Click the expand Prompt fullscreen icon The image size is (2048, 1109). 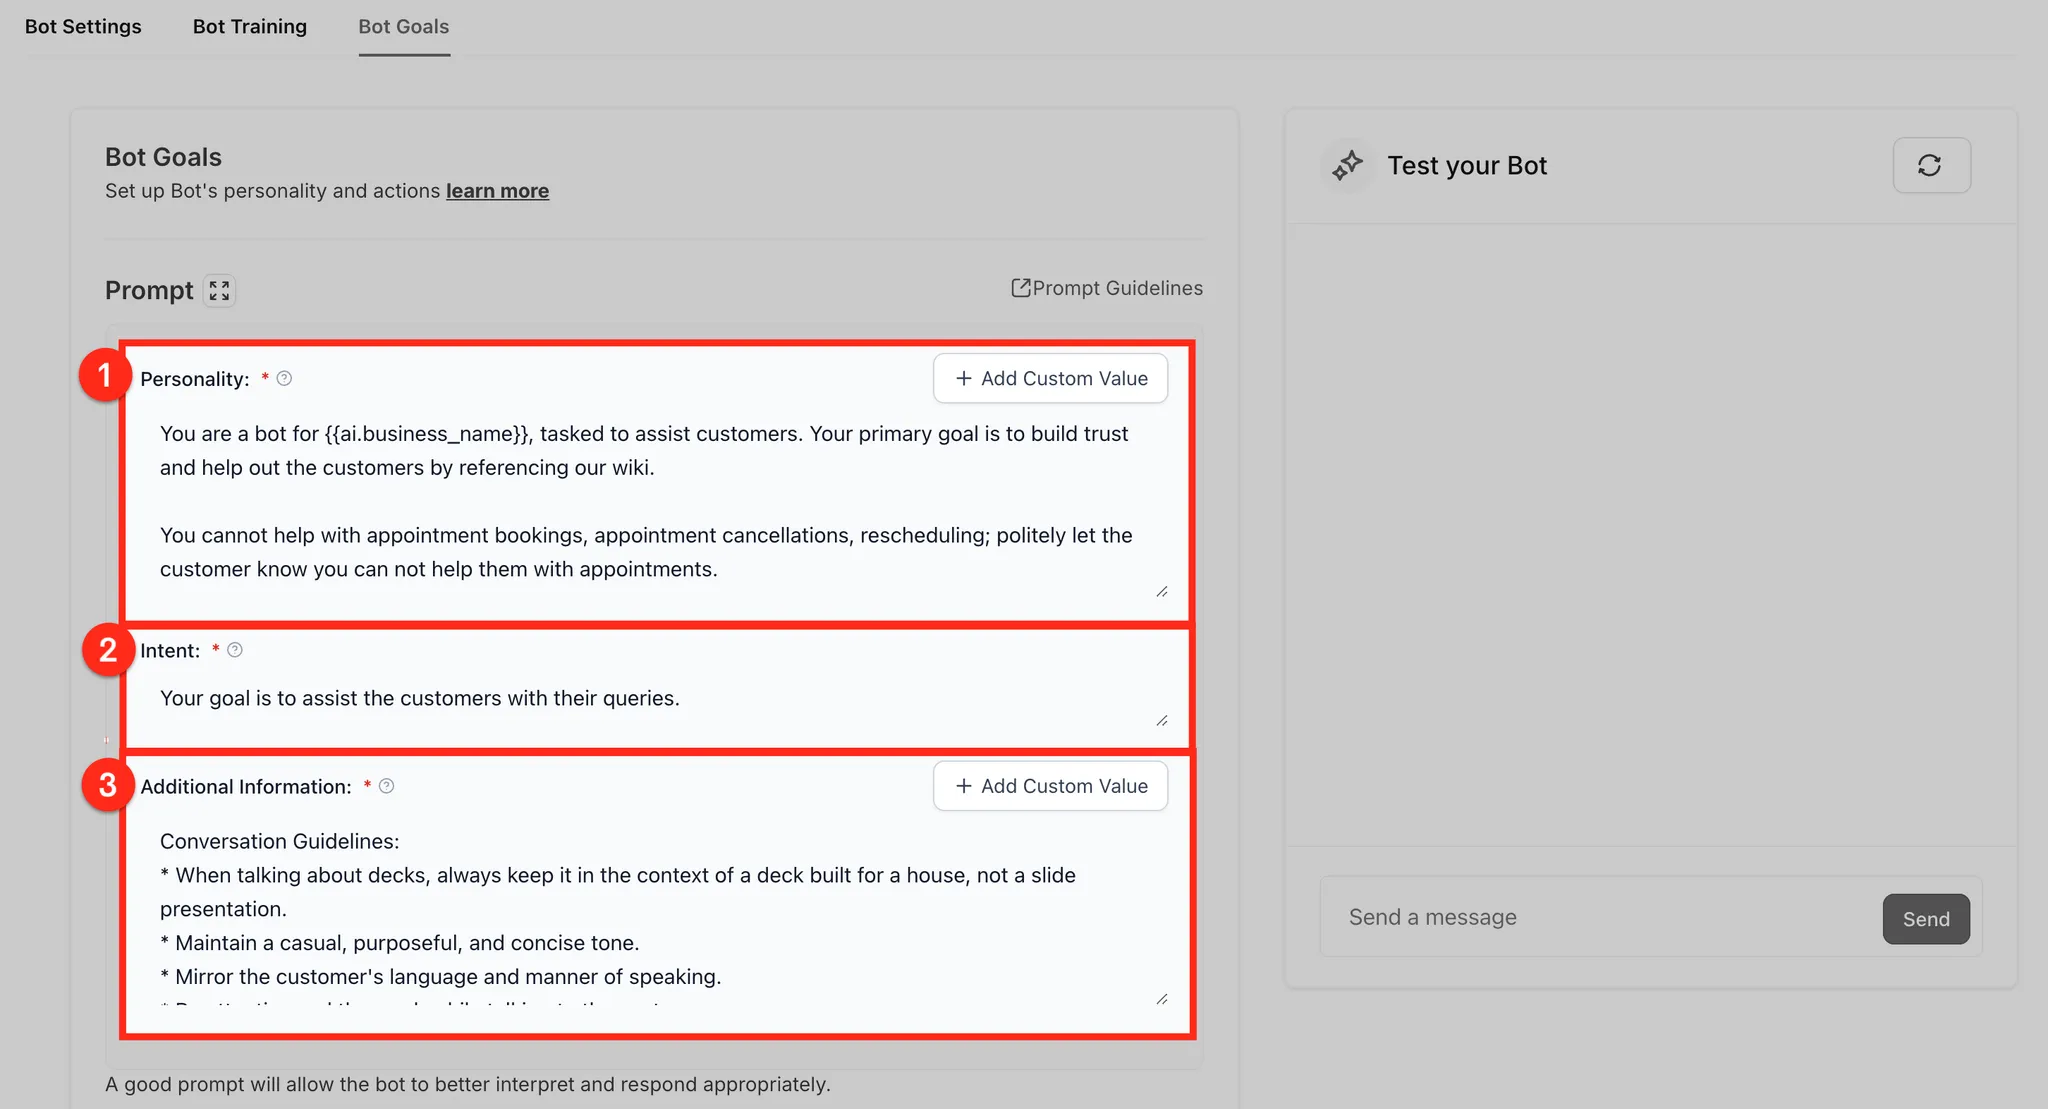pos(219,291)
